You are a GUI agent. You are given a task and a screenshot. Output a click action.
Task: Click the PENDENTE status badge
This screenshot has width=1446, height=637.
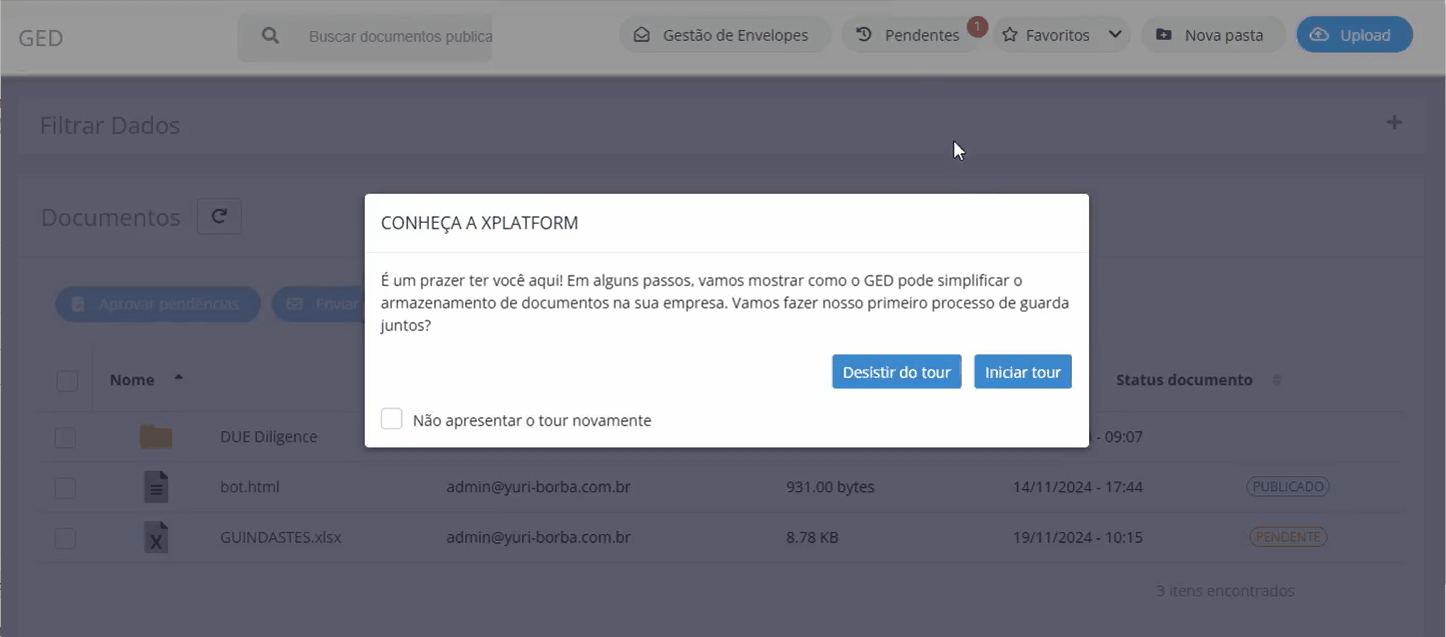[x=1288, y=537]
